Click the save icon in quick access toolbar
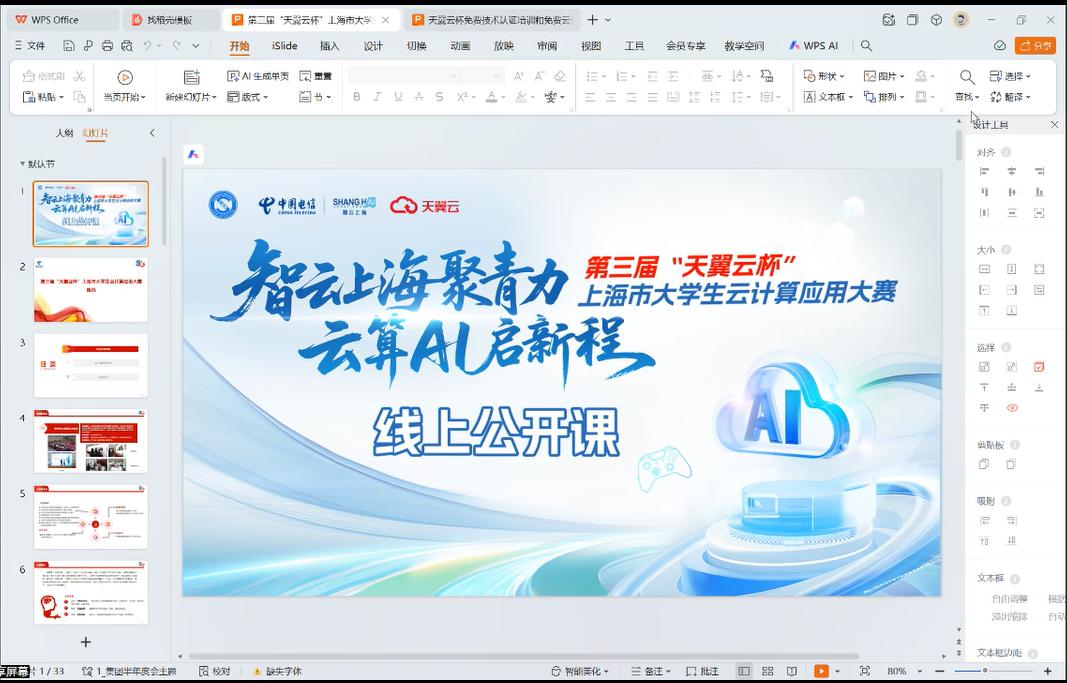1067x683 pixels. 69,46
